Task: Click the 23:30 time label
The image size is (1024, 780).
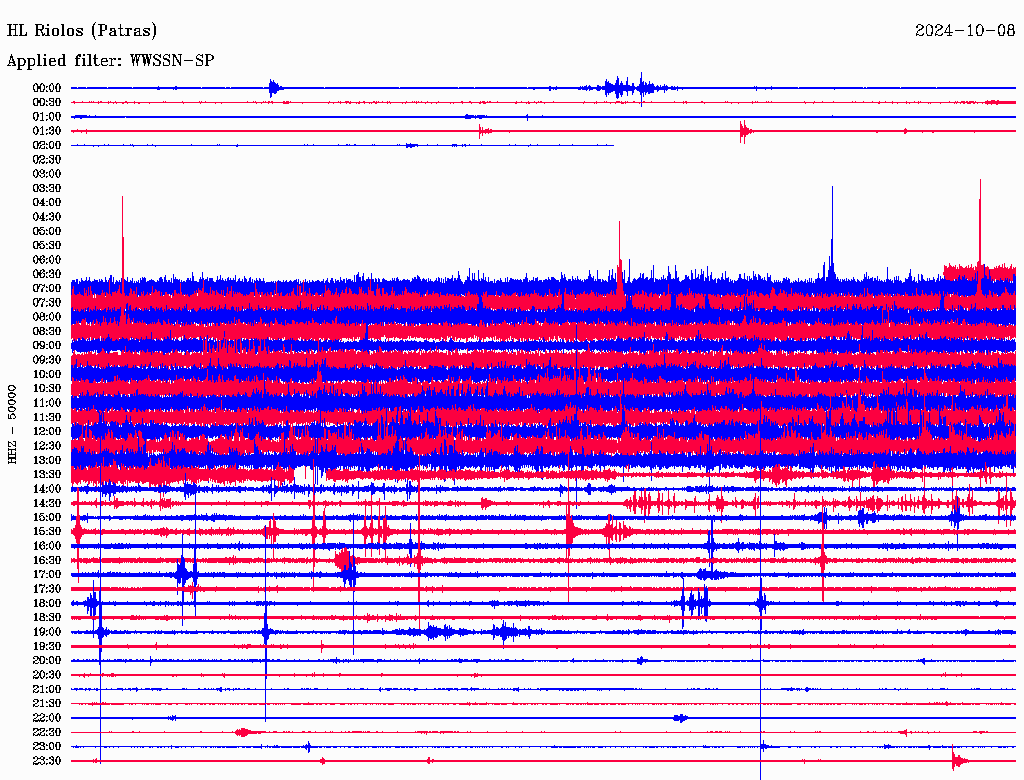Action: pyautogui.click(x=47, y=761)
